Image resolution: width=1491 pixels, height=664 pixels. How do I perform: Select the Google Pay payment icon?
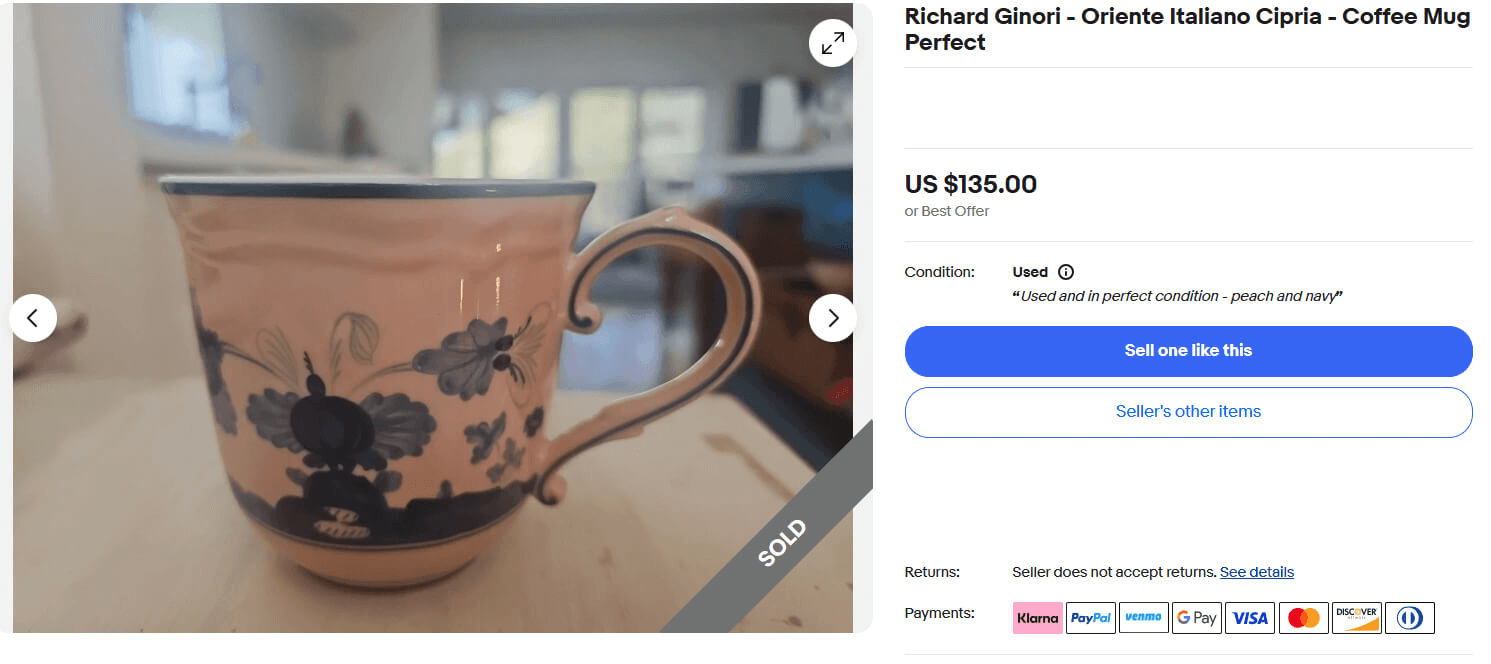(1197, 617)
